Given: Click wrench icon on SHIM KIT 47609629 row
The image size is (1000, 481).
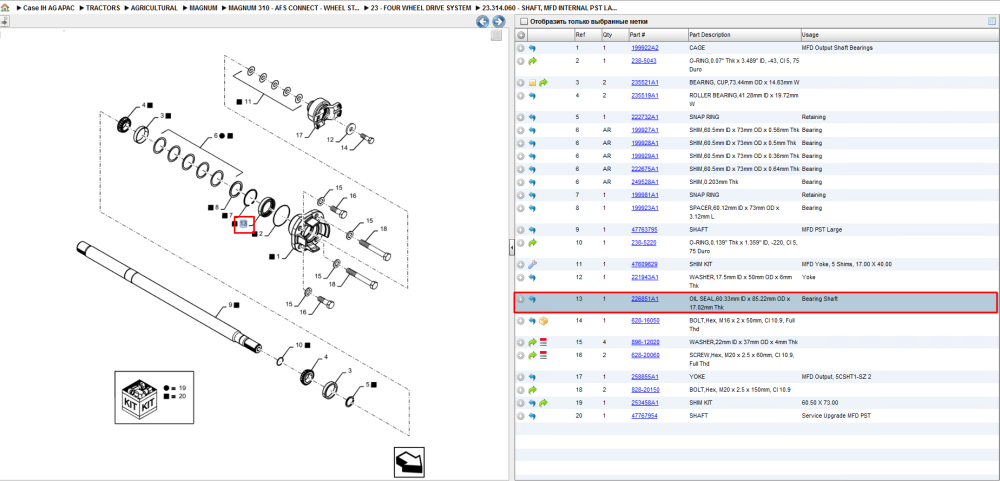Looking at the screenshot, I should point(533,264).
